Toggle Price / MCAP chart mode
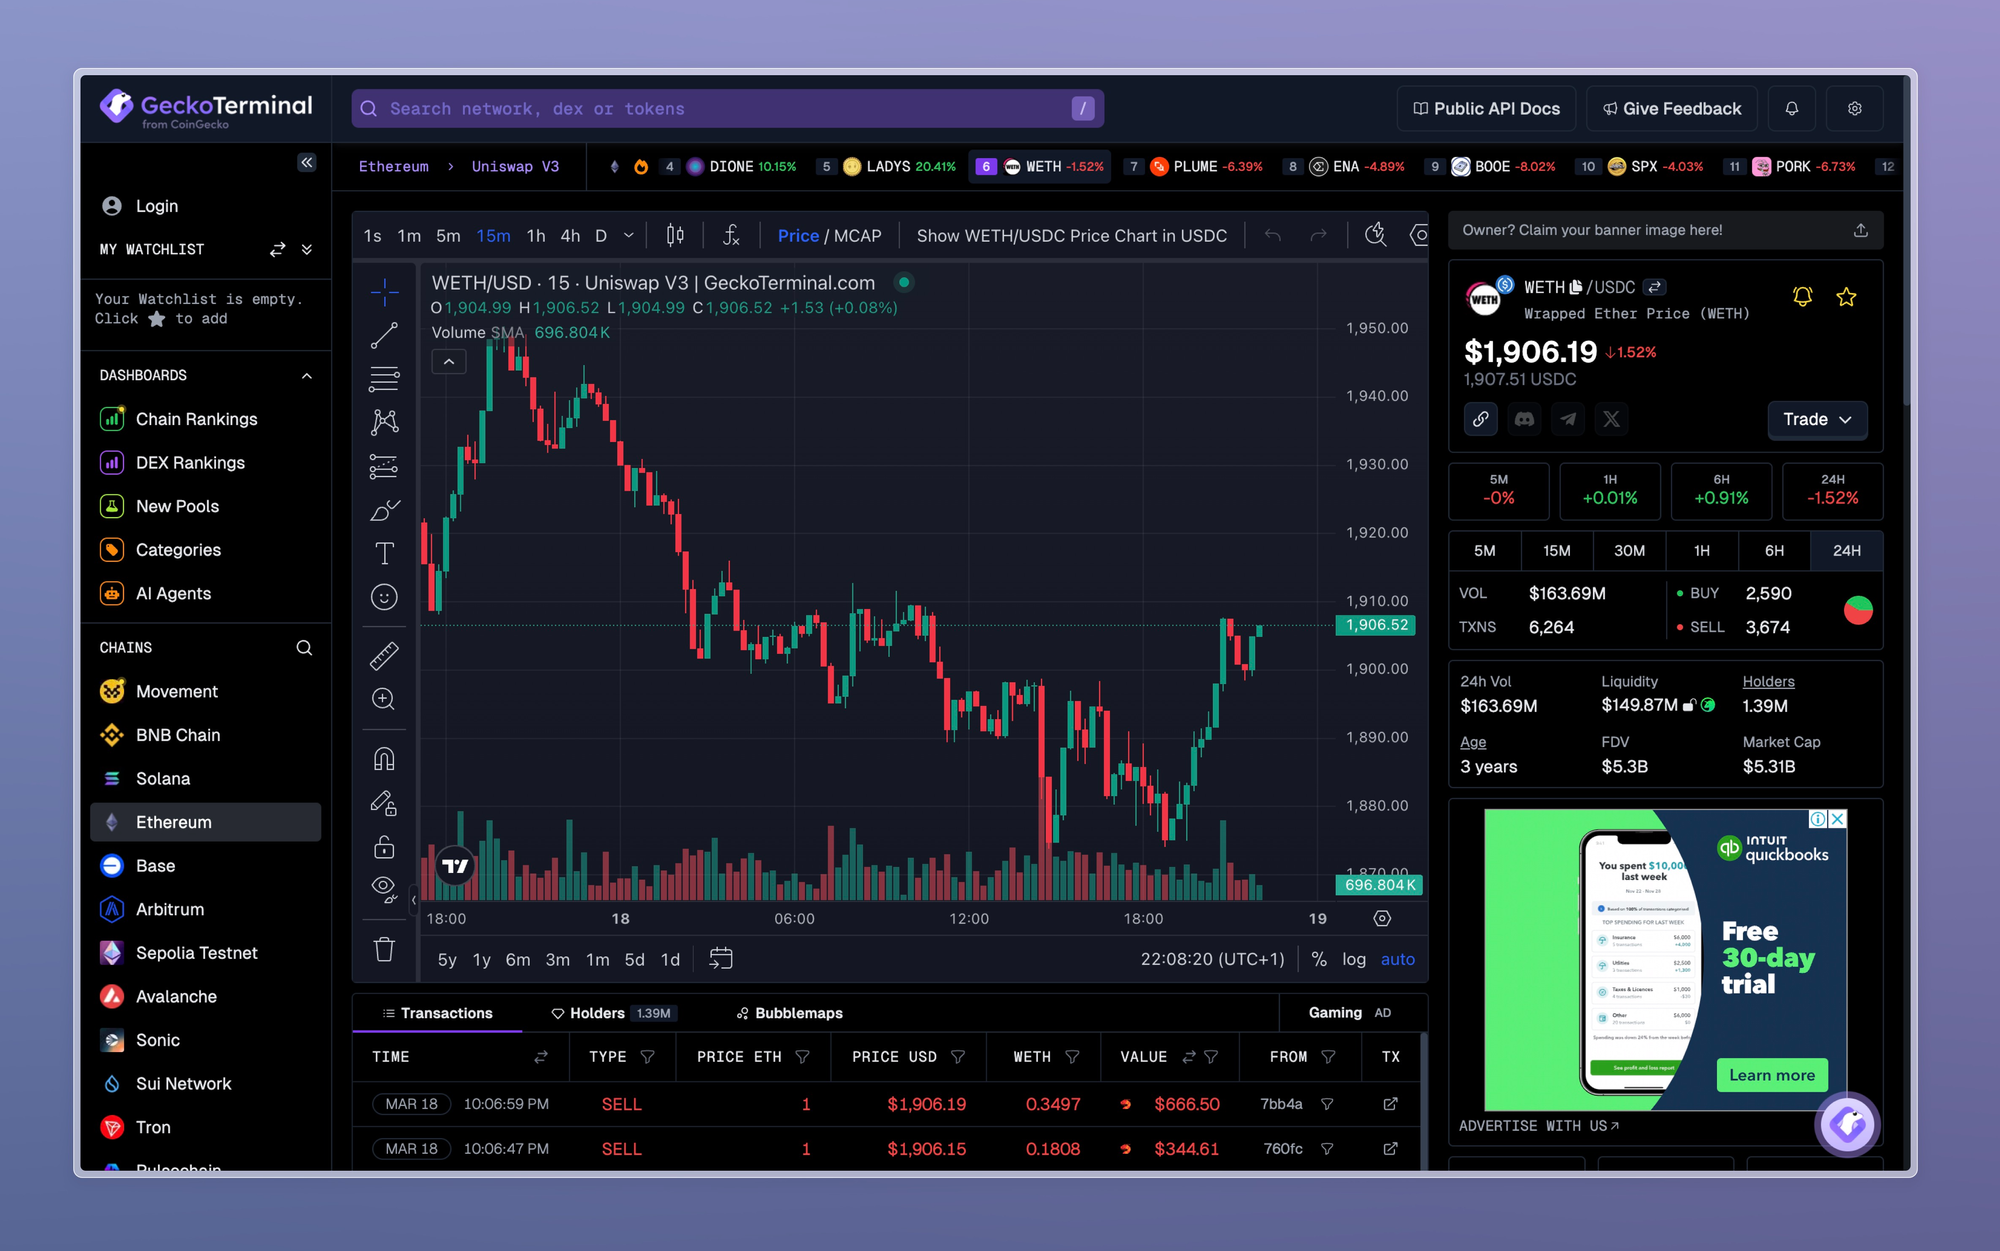Image resolution: width=2000 pixels, height=1251 pixels. tap(829, 236)
